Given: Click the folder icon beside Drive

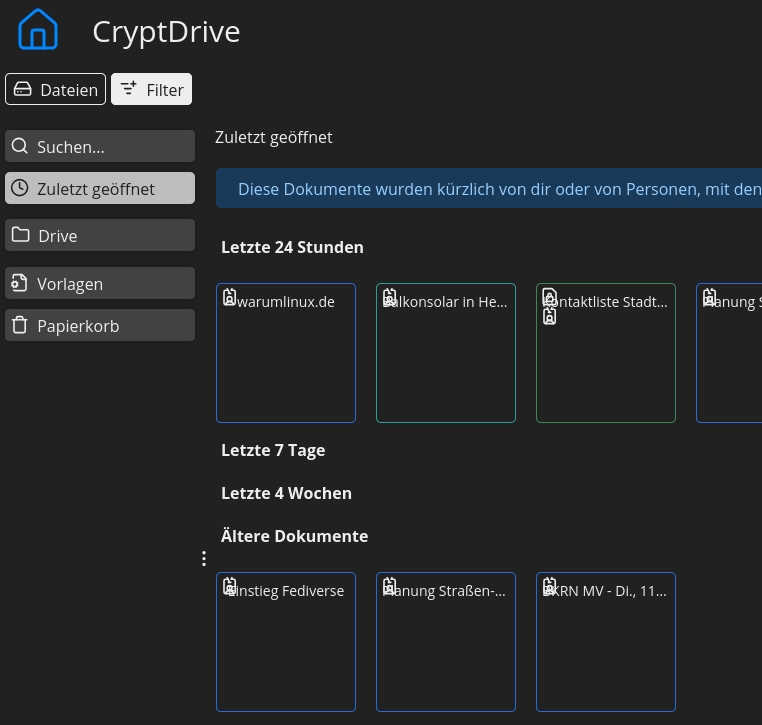Looking at the screenshot, I should tap(19, 235).
